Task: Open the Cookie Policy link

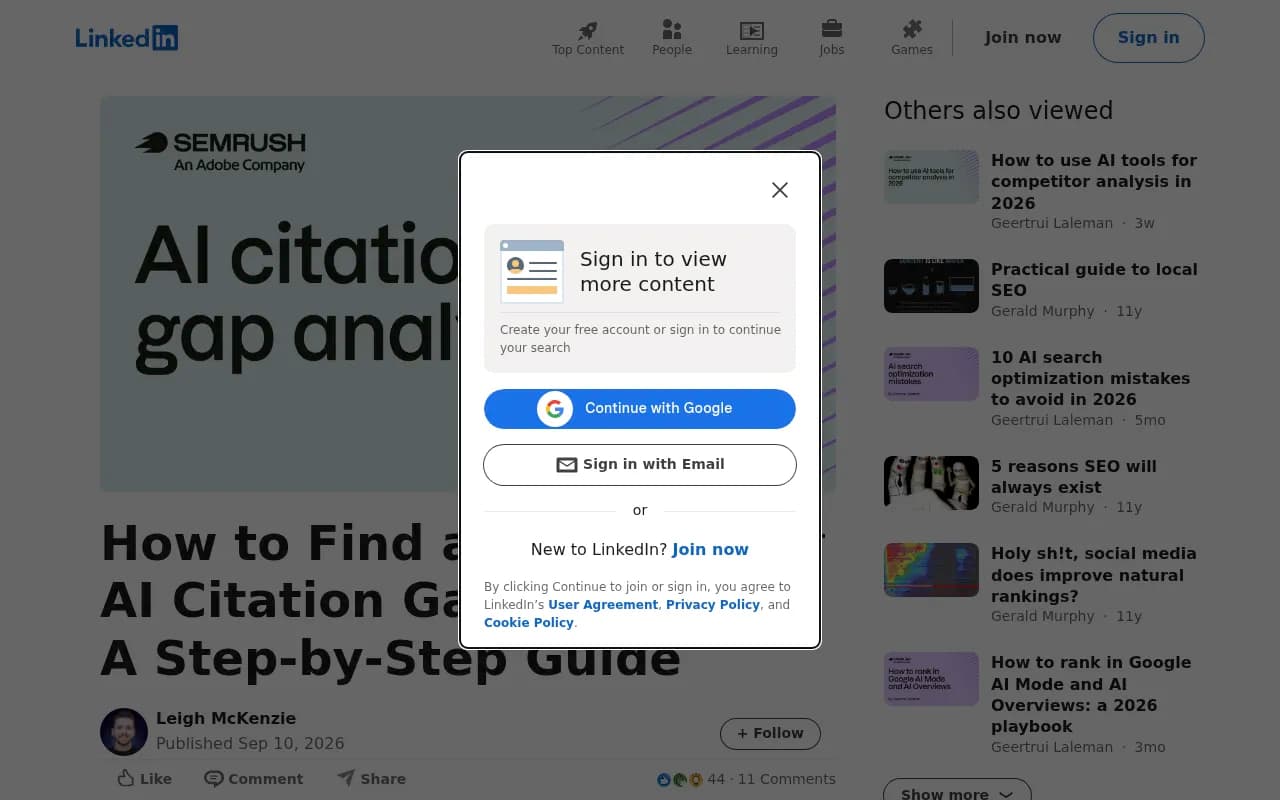Action: (529, 623)
